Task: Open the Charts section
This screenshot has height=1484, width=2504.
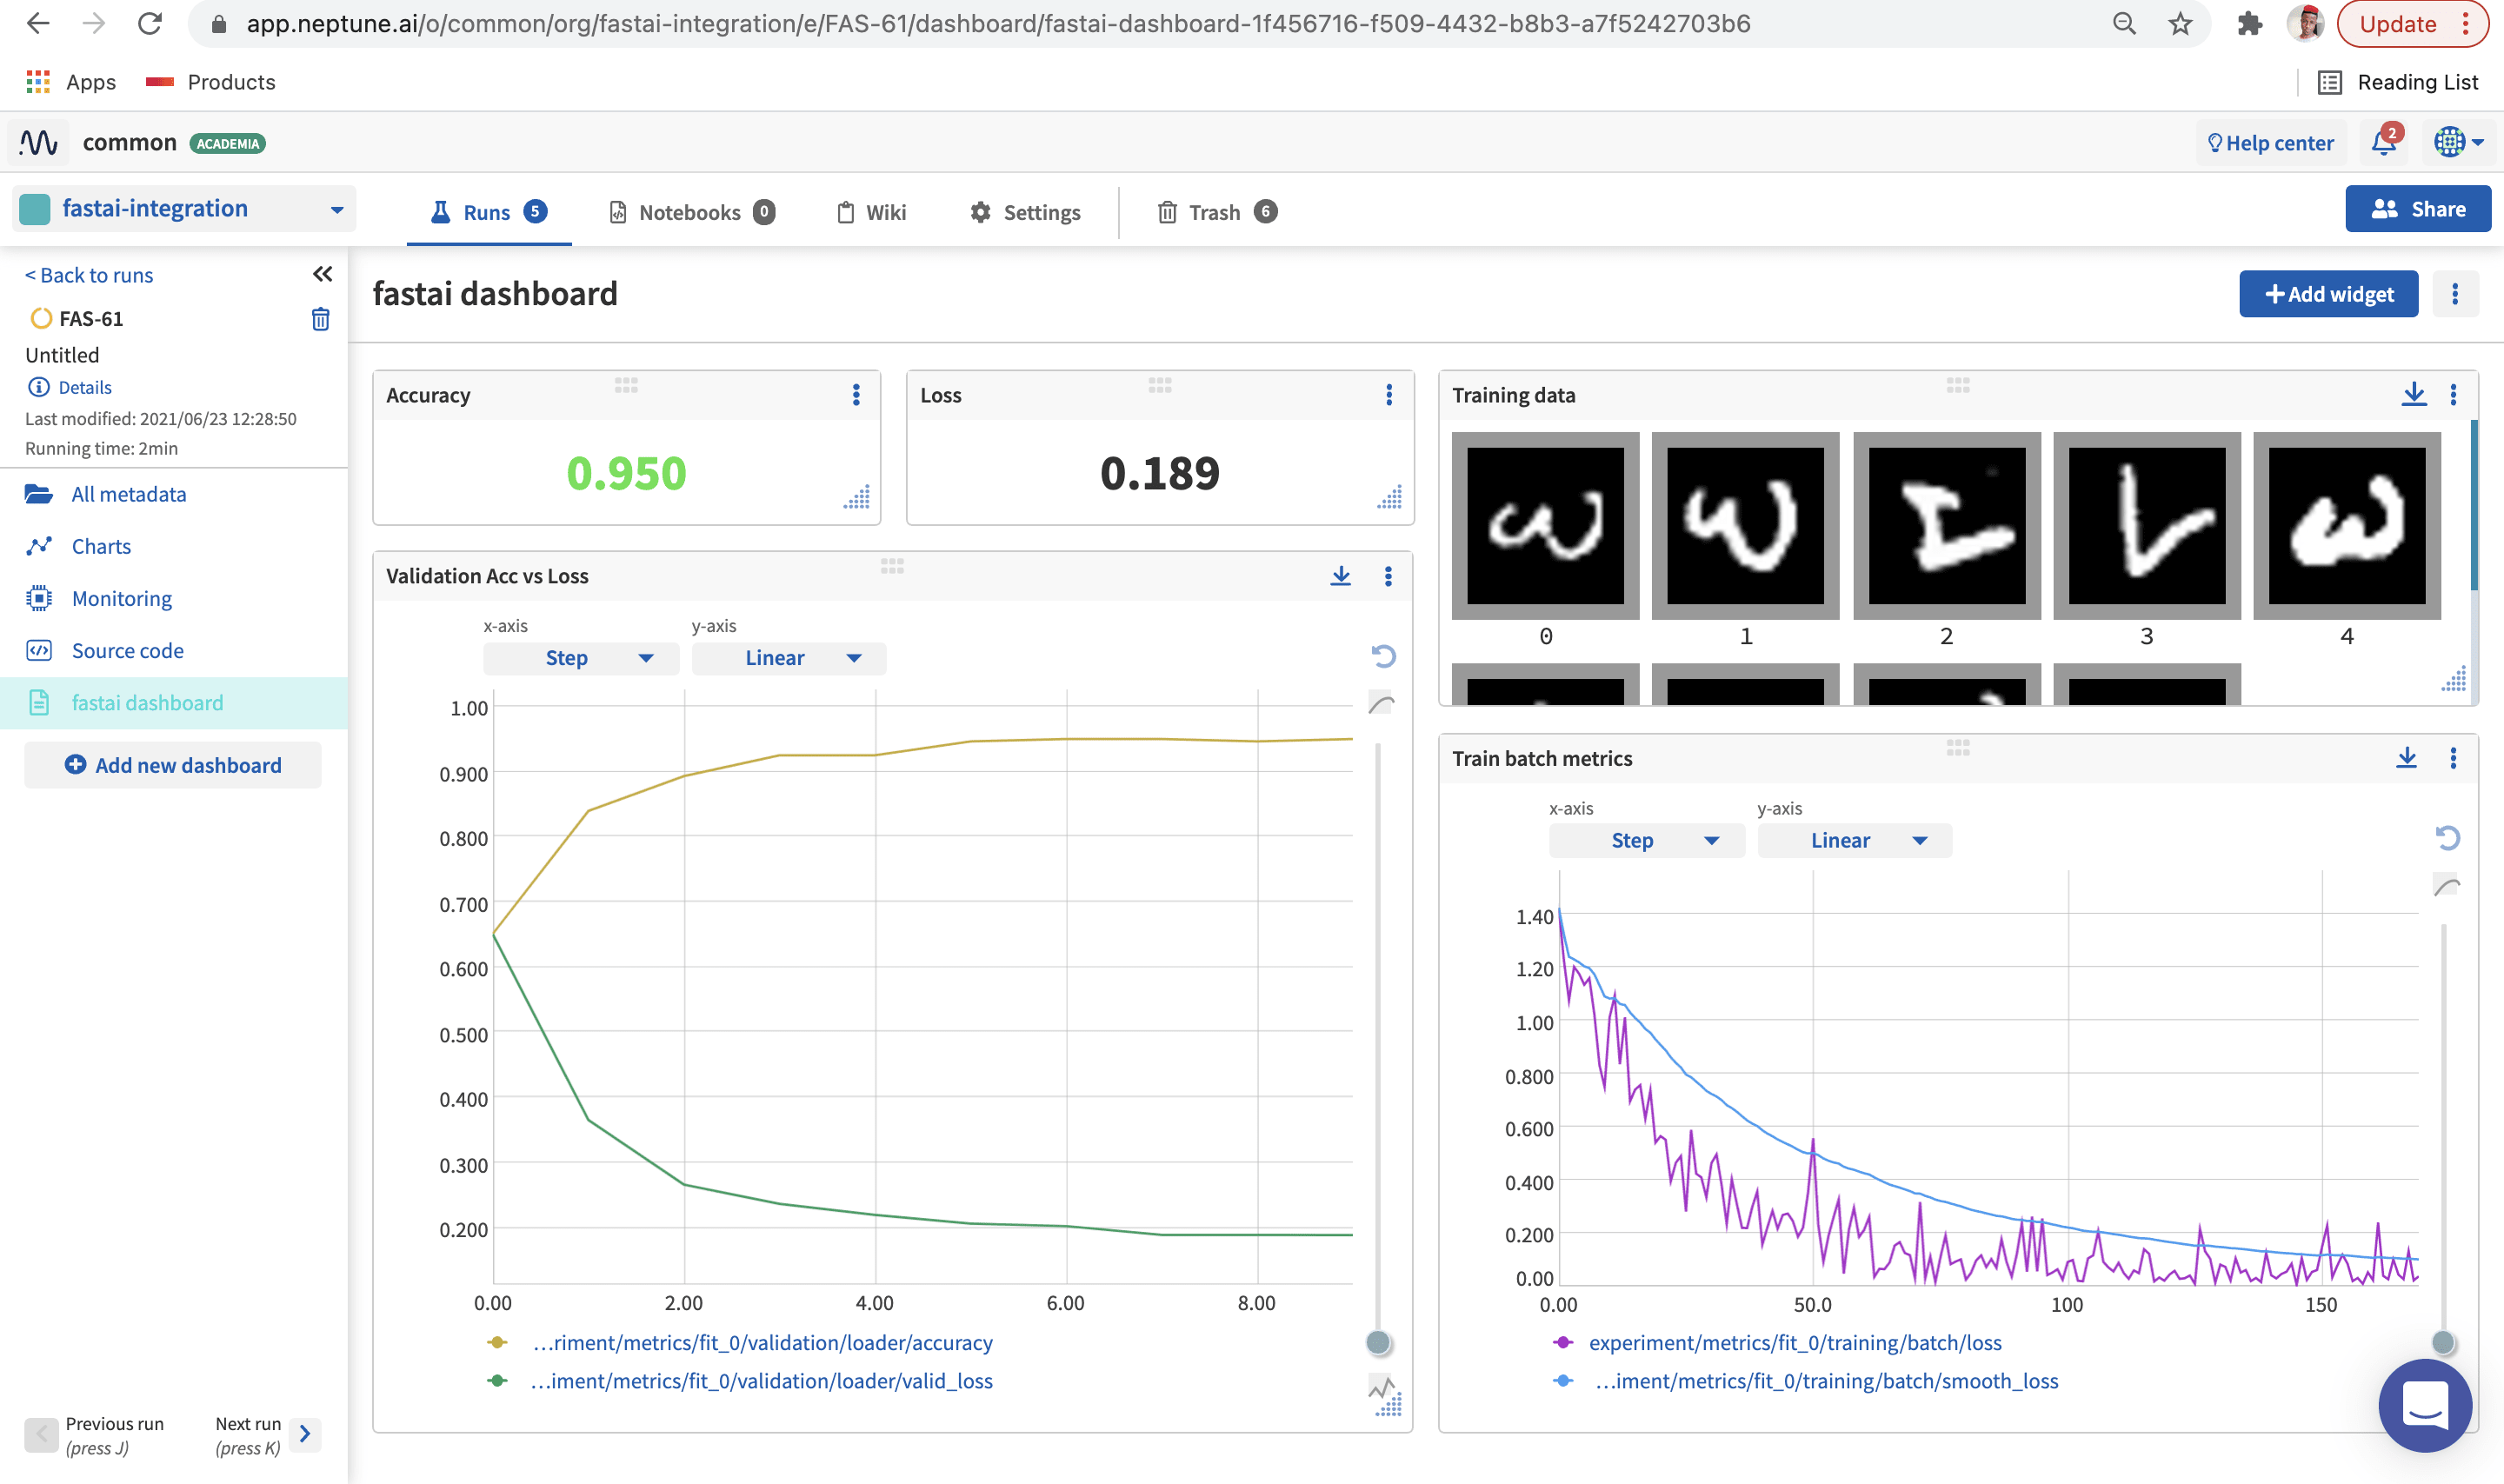Action: click(x=101, y=546)
